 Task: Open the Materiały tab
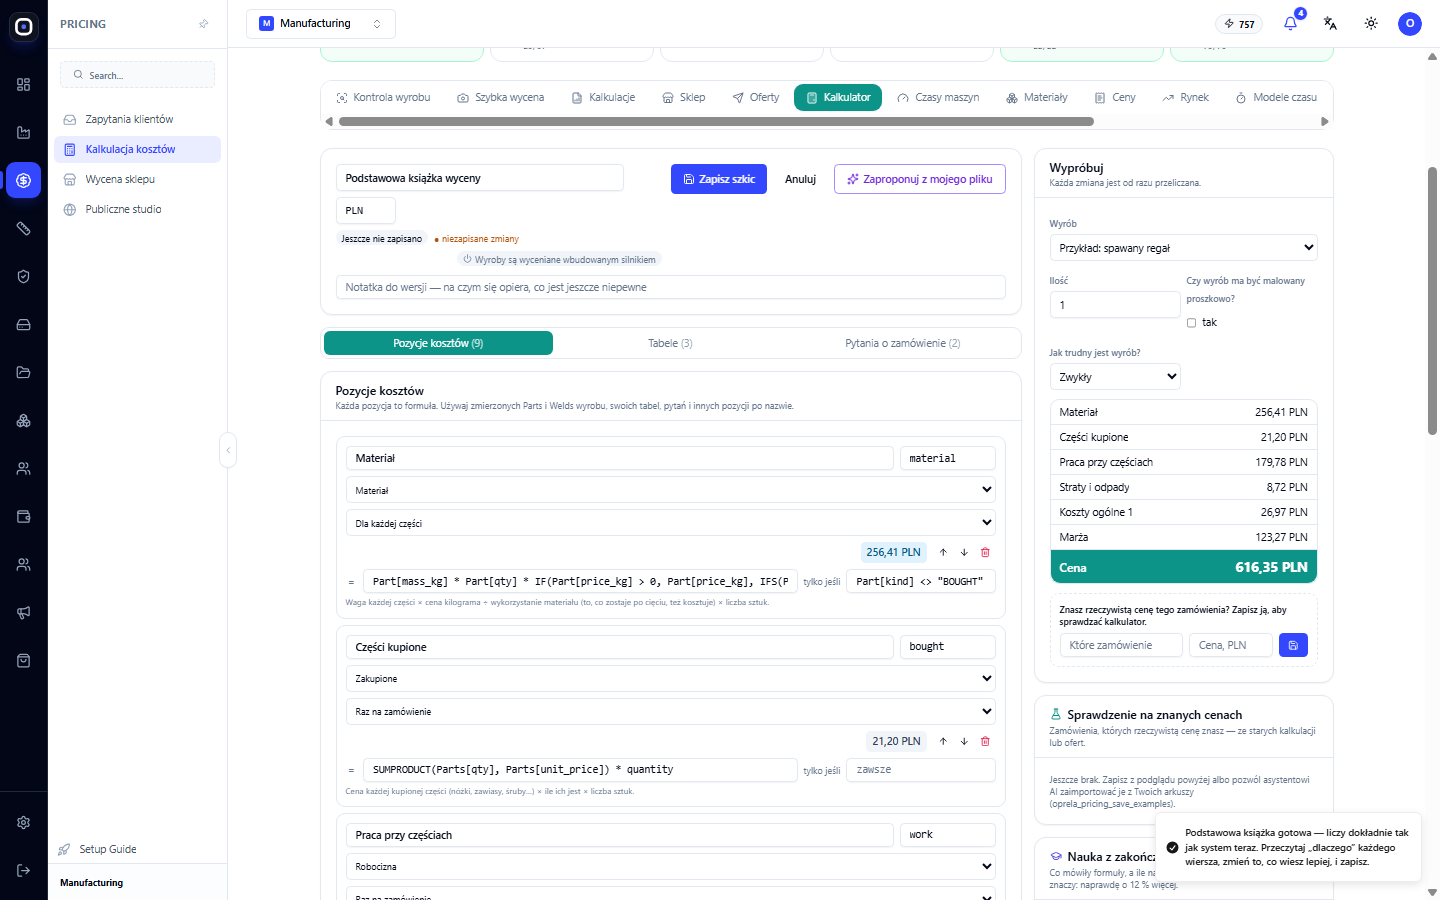1037,97
